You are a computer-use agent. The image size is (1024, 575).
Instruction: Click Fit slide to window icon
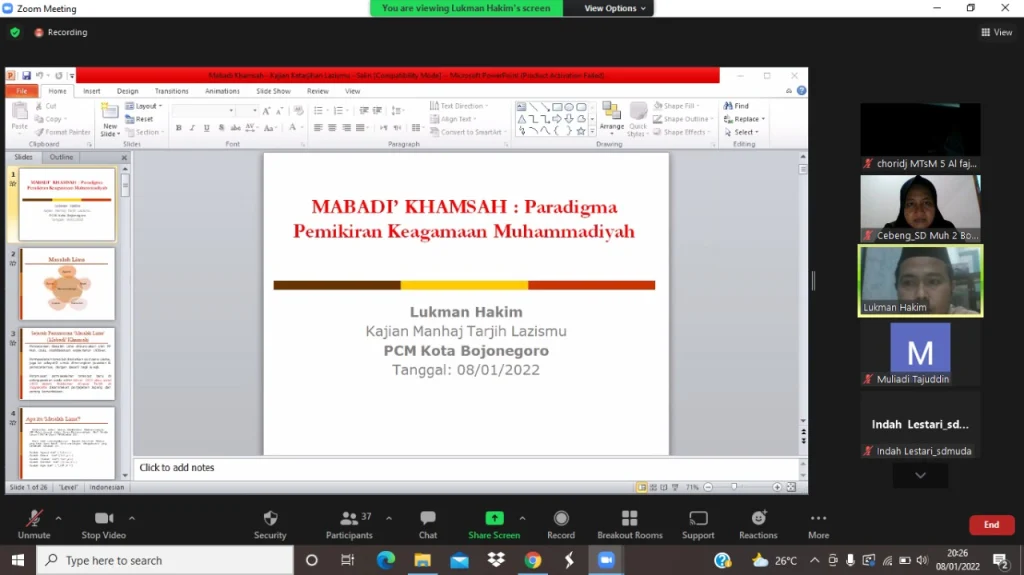pos(791,487)
